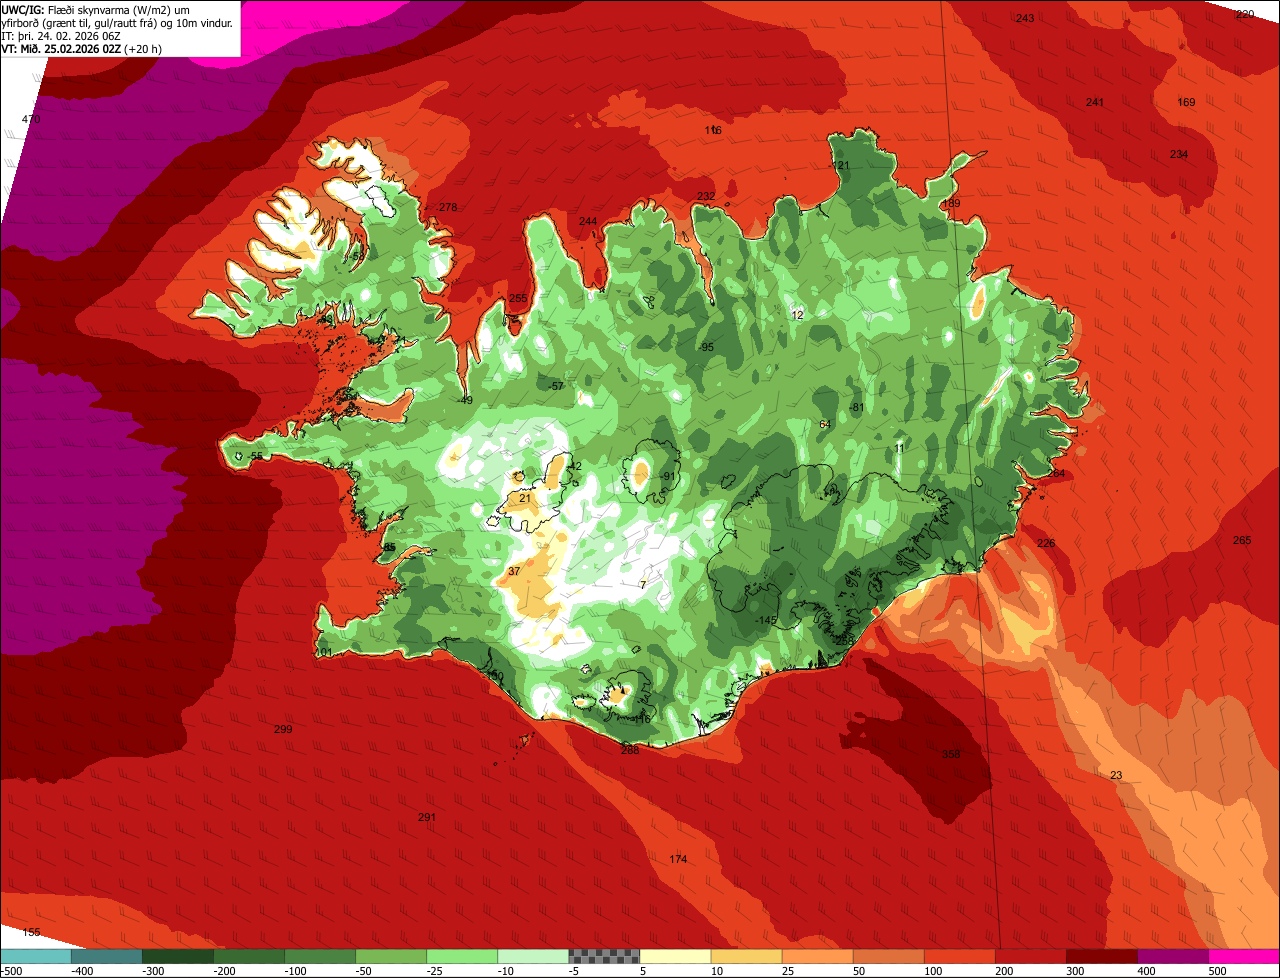The image size is (1280, 978).
Task: Select the map value '155' in the bottom-left corner
Action: 31,933
